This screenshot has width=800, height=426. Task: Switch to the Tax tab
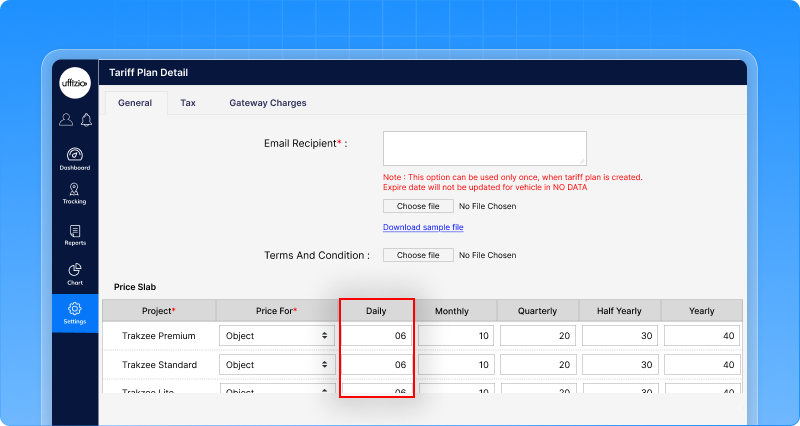188,103
